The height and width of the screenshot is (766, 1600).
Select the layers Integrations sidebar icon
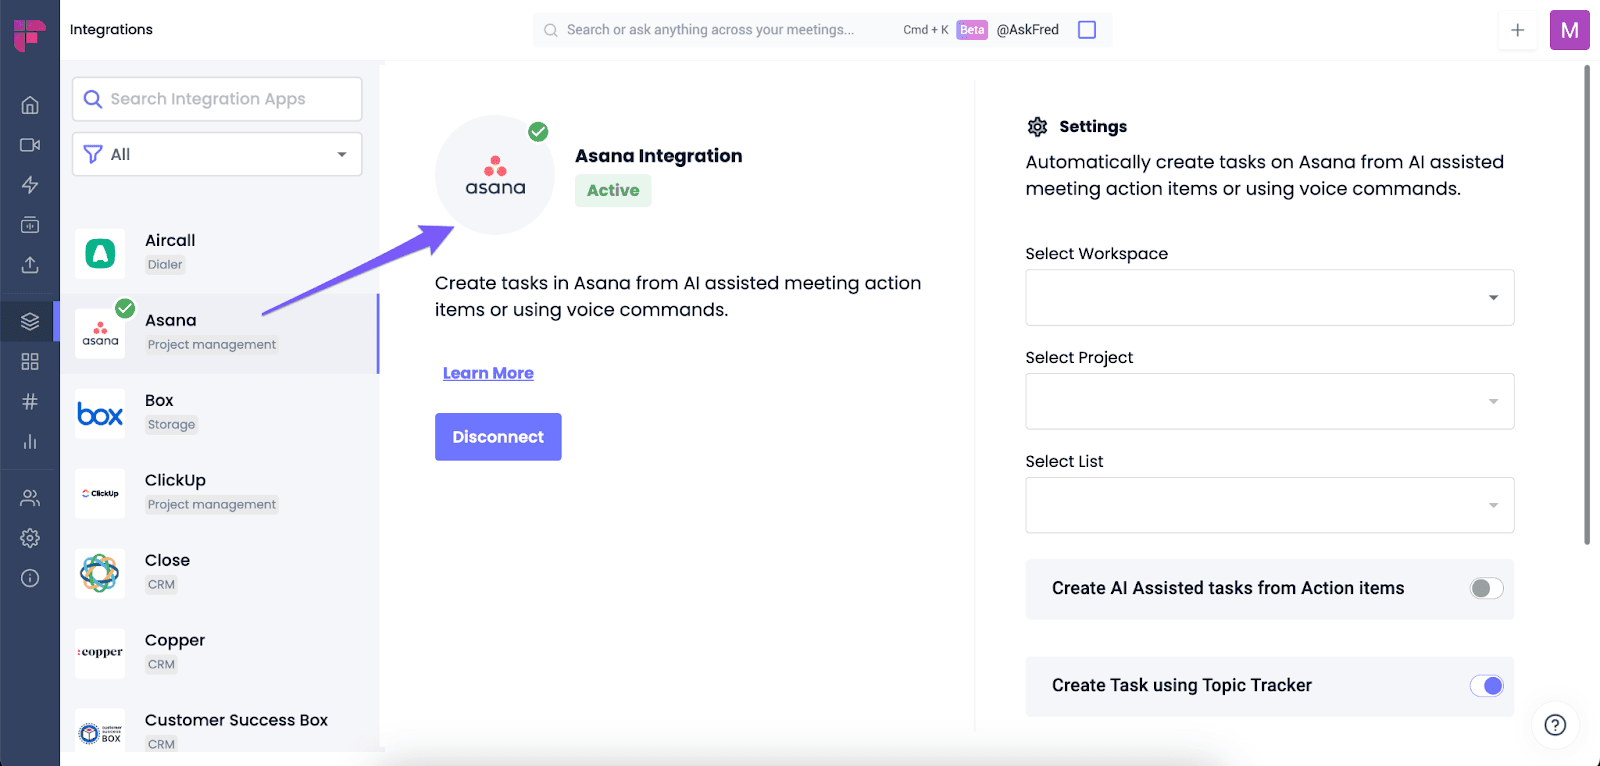[30, 321]
